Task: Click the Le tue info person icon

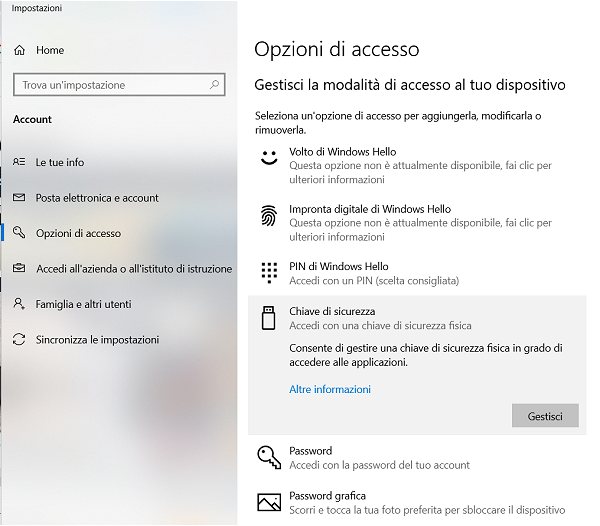Action: pyautogui.click(x=20, y=162)
